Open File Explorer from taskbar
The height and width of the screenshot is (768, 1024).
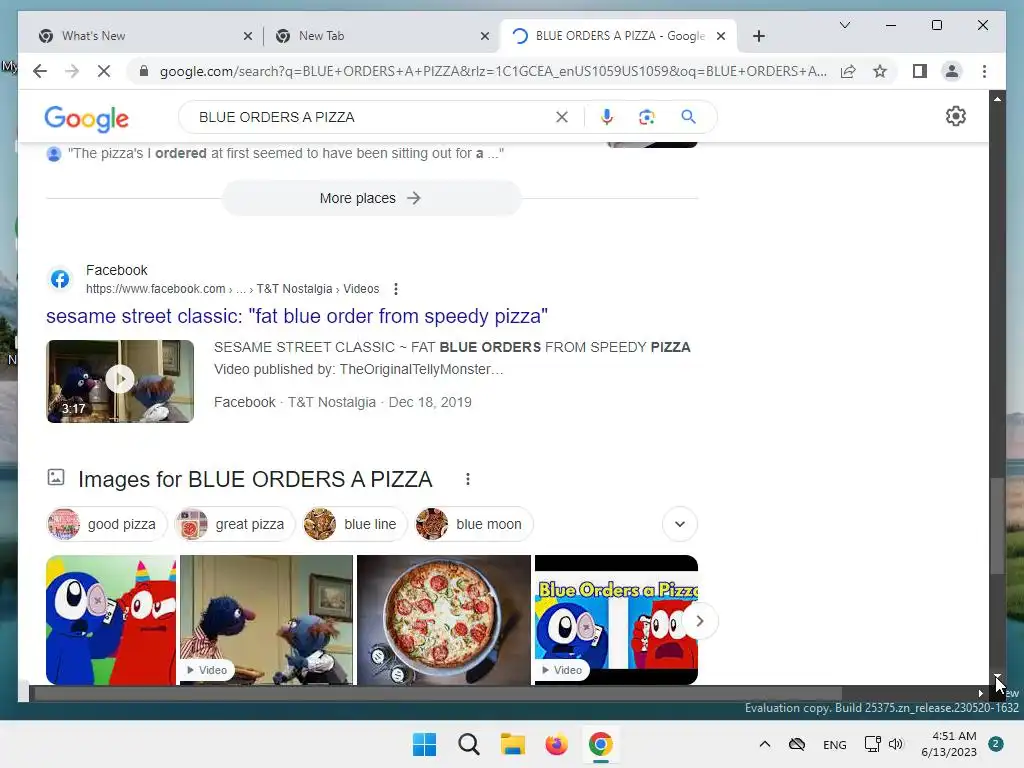click(x=513, y=744)
